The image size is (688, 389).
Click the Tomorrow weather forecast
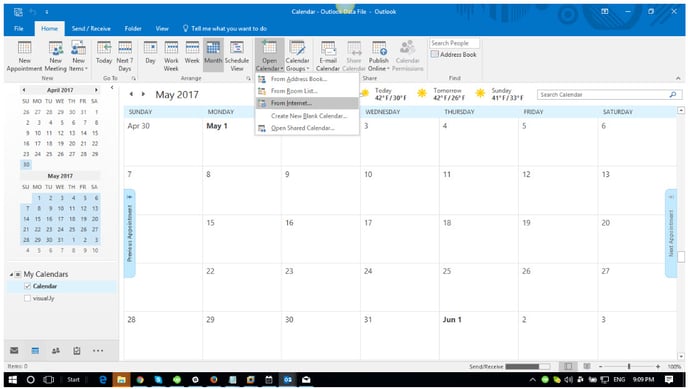pos(442,94)
